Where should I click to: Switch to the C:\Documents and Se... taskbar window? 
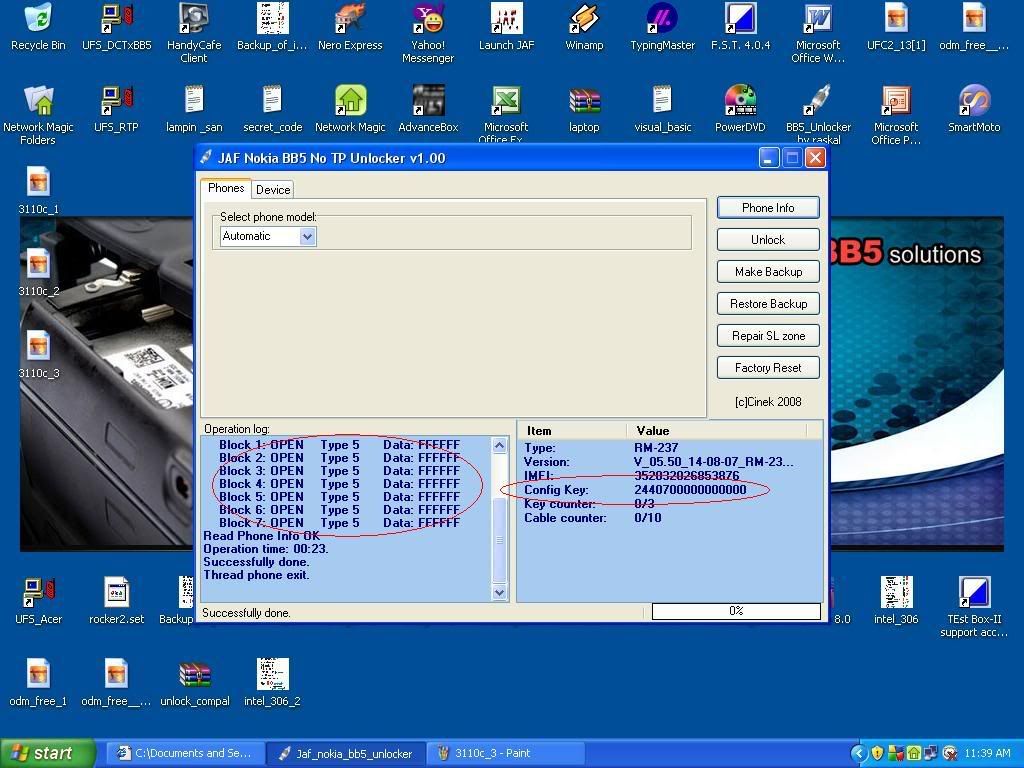tap(187, 754)
